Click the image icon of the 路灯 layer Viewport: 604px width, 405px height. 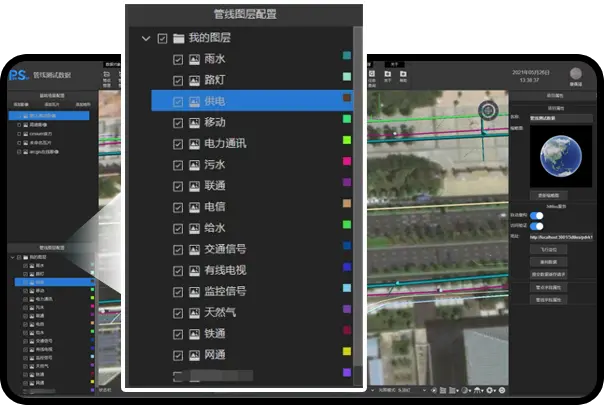coord(194,81)
